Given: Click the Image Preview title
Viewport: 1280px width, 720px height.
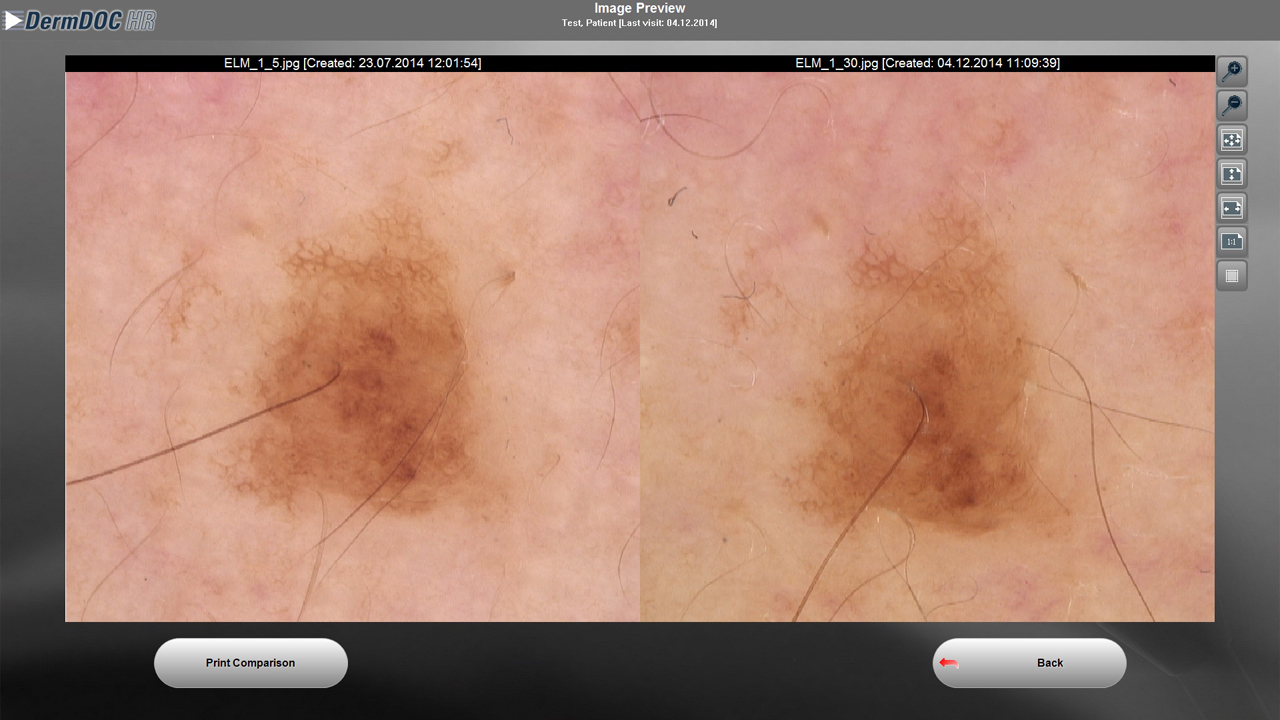Looking at the screenshot, I should pos(640,8).
